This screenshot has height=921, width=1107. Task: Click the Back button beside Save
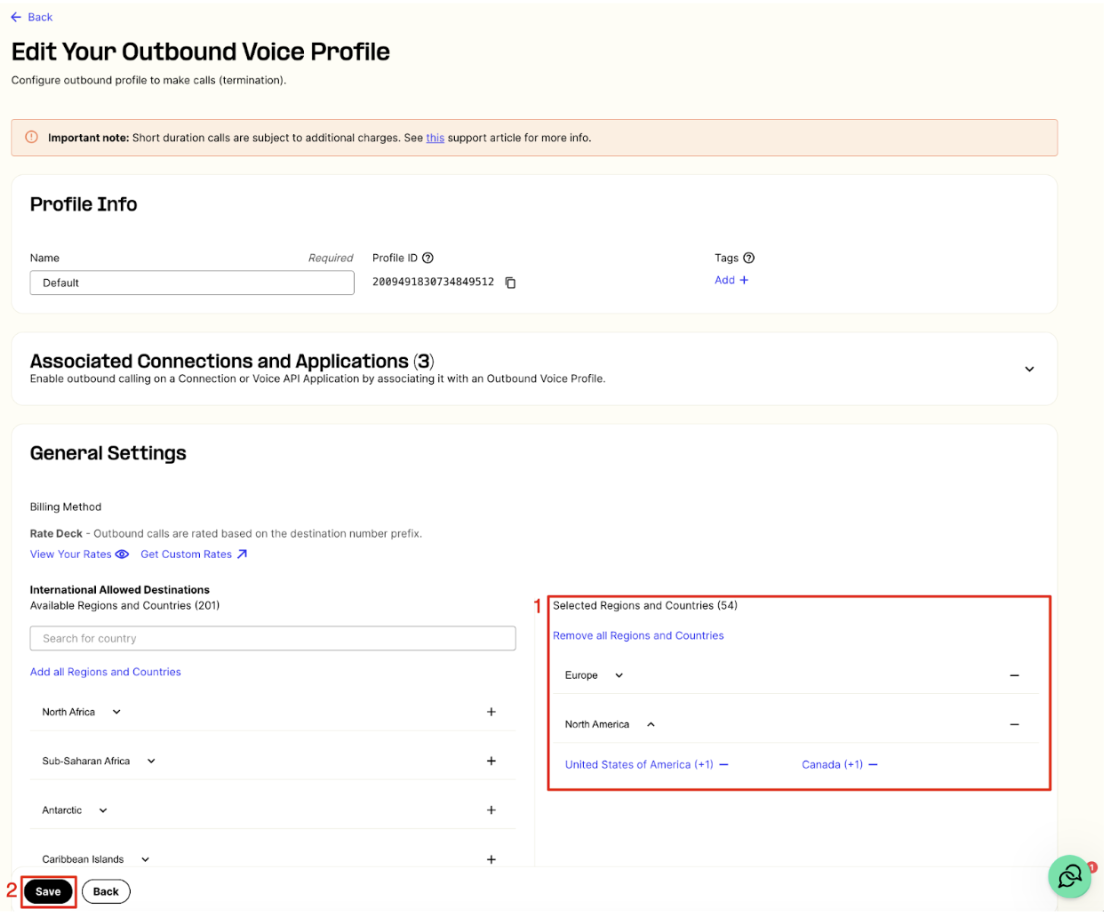pyautogui.click(x=105, y=891)
